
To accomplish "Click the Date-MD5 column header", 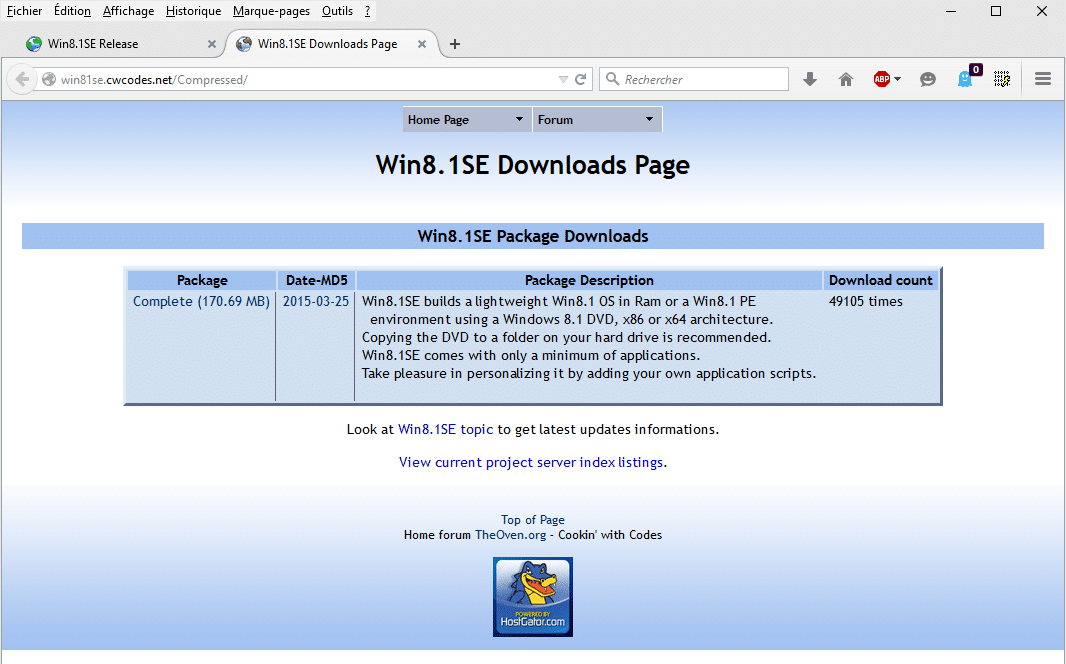I will pos(316,280).
